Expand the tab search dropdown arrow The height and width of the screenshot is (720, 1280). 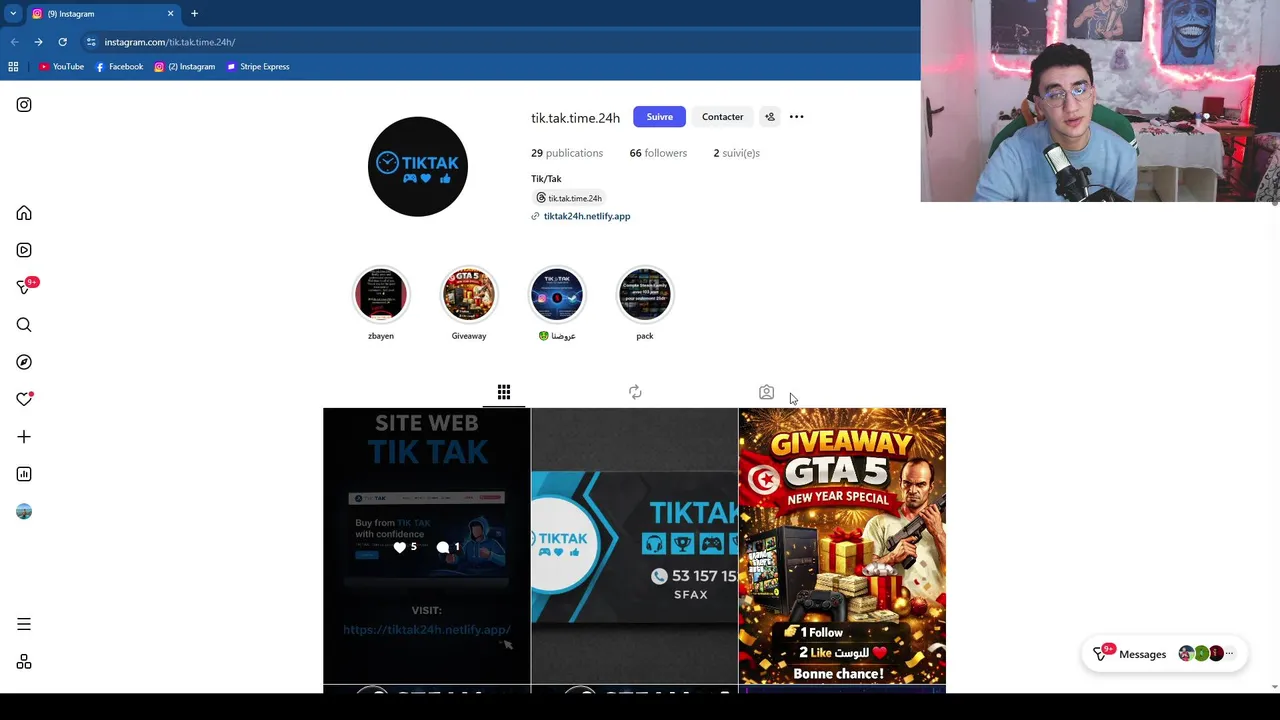[13, 14]
